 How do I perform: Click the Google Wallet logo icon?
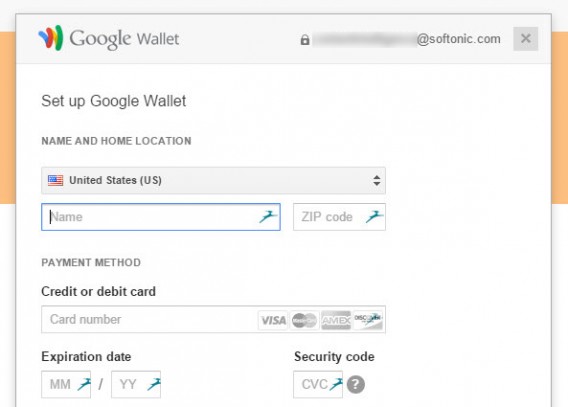click(51, 38)
